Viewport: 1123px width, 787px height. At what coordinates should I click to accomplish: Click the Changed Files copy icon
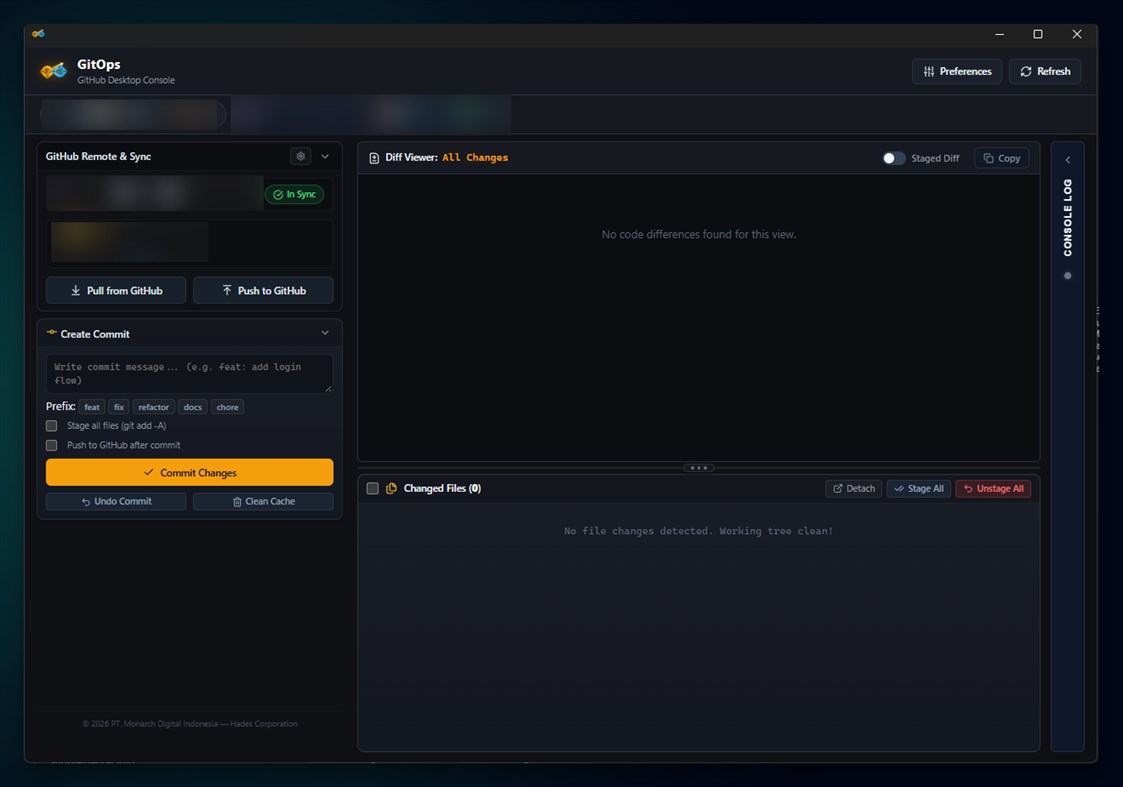pos(391,488)
